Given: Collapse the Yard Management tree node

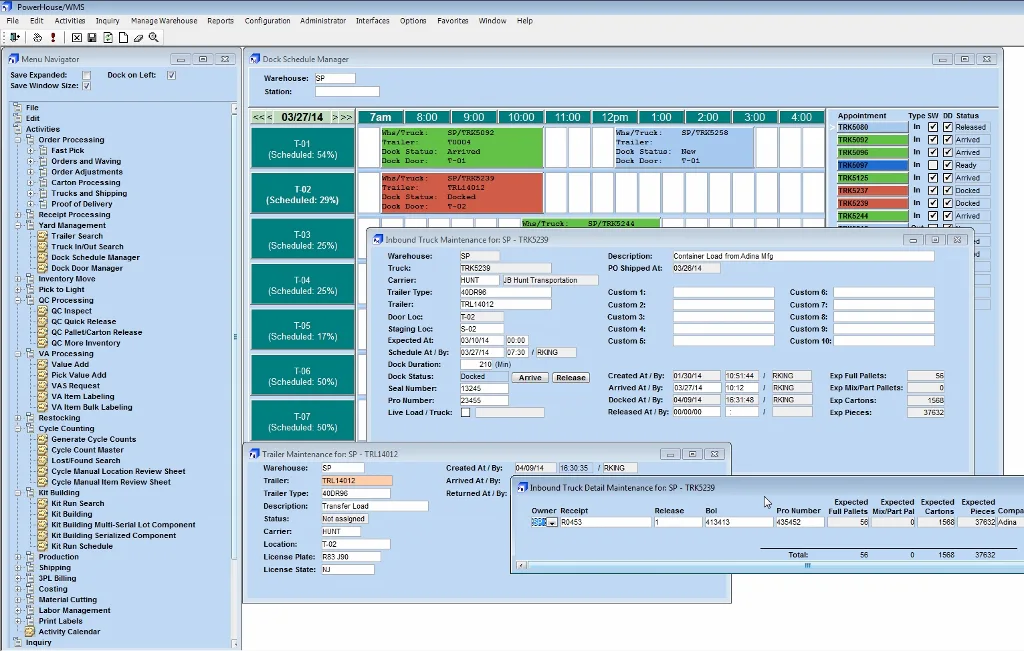Looking at the screenshot, I should [18, 225].
